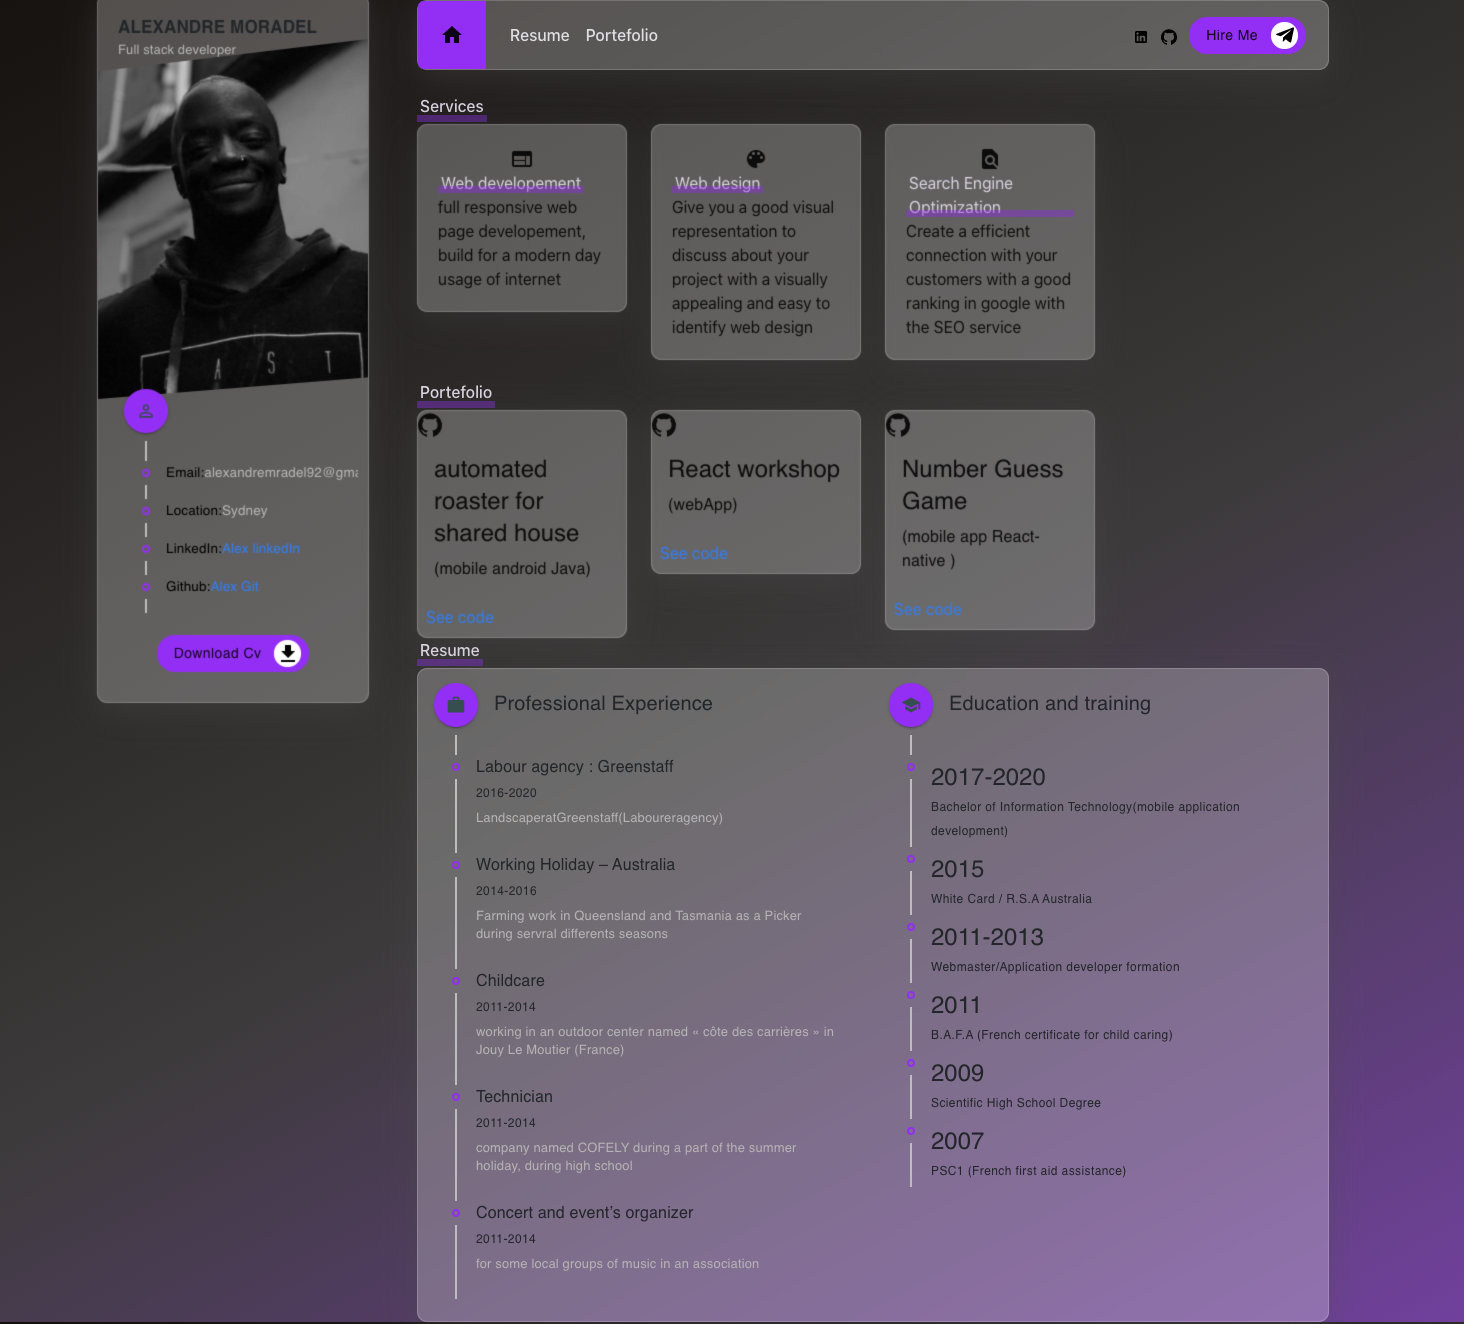1464x1324 pixels.
Task: Click the 2011-2013 education year
Action: [x=987, y=937]
